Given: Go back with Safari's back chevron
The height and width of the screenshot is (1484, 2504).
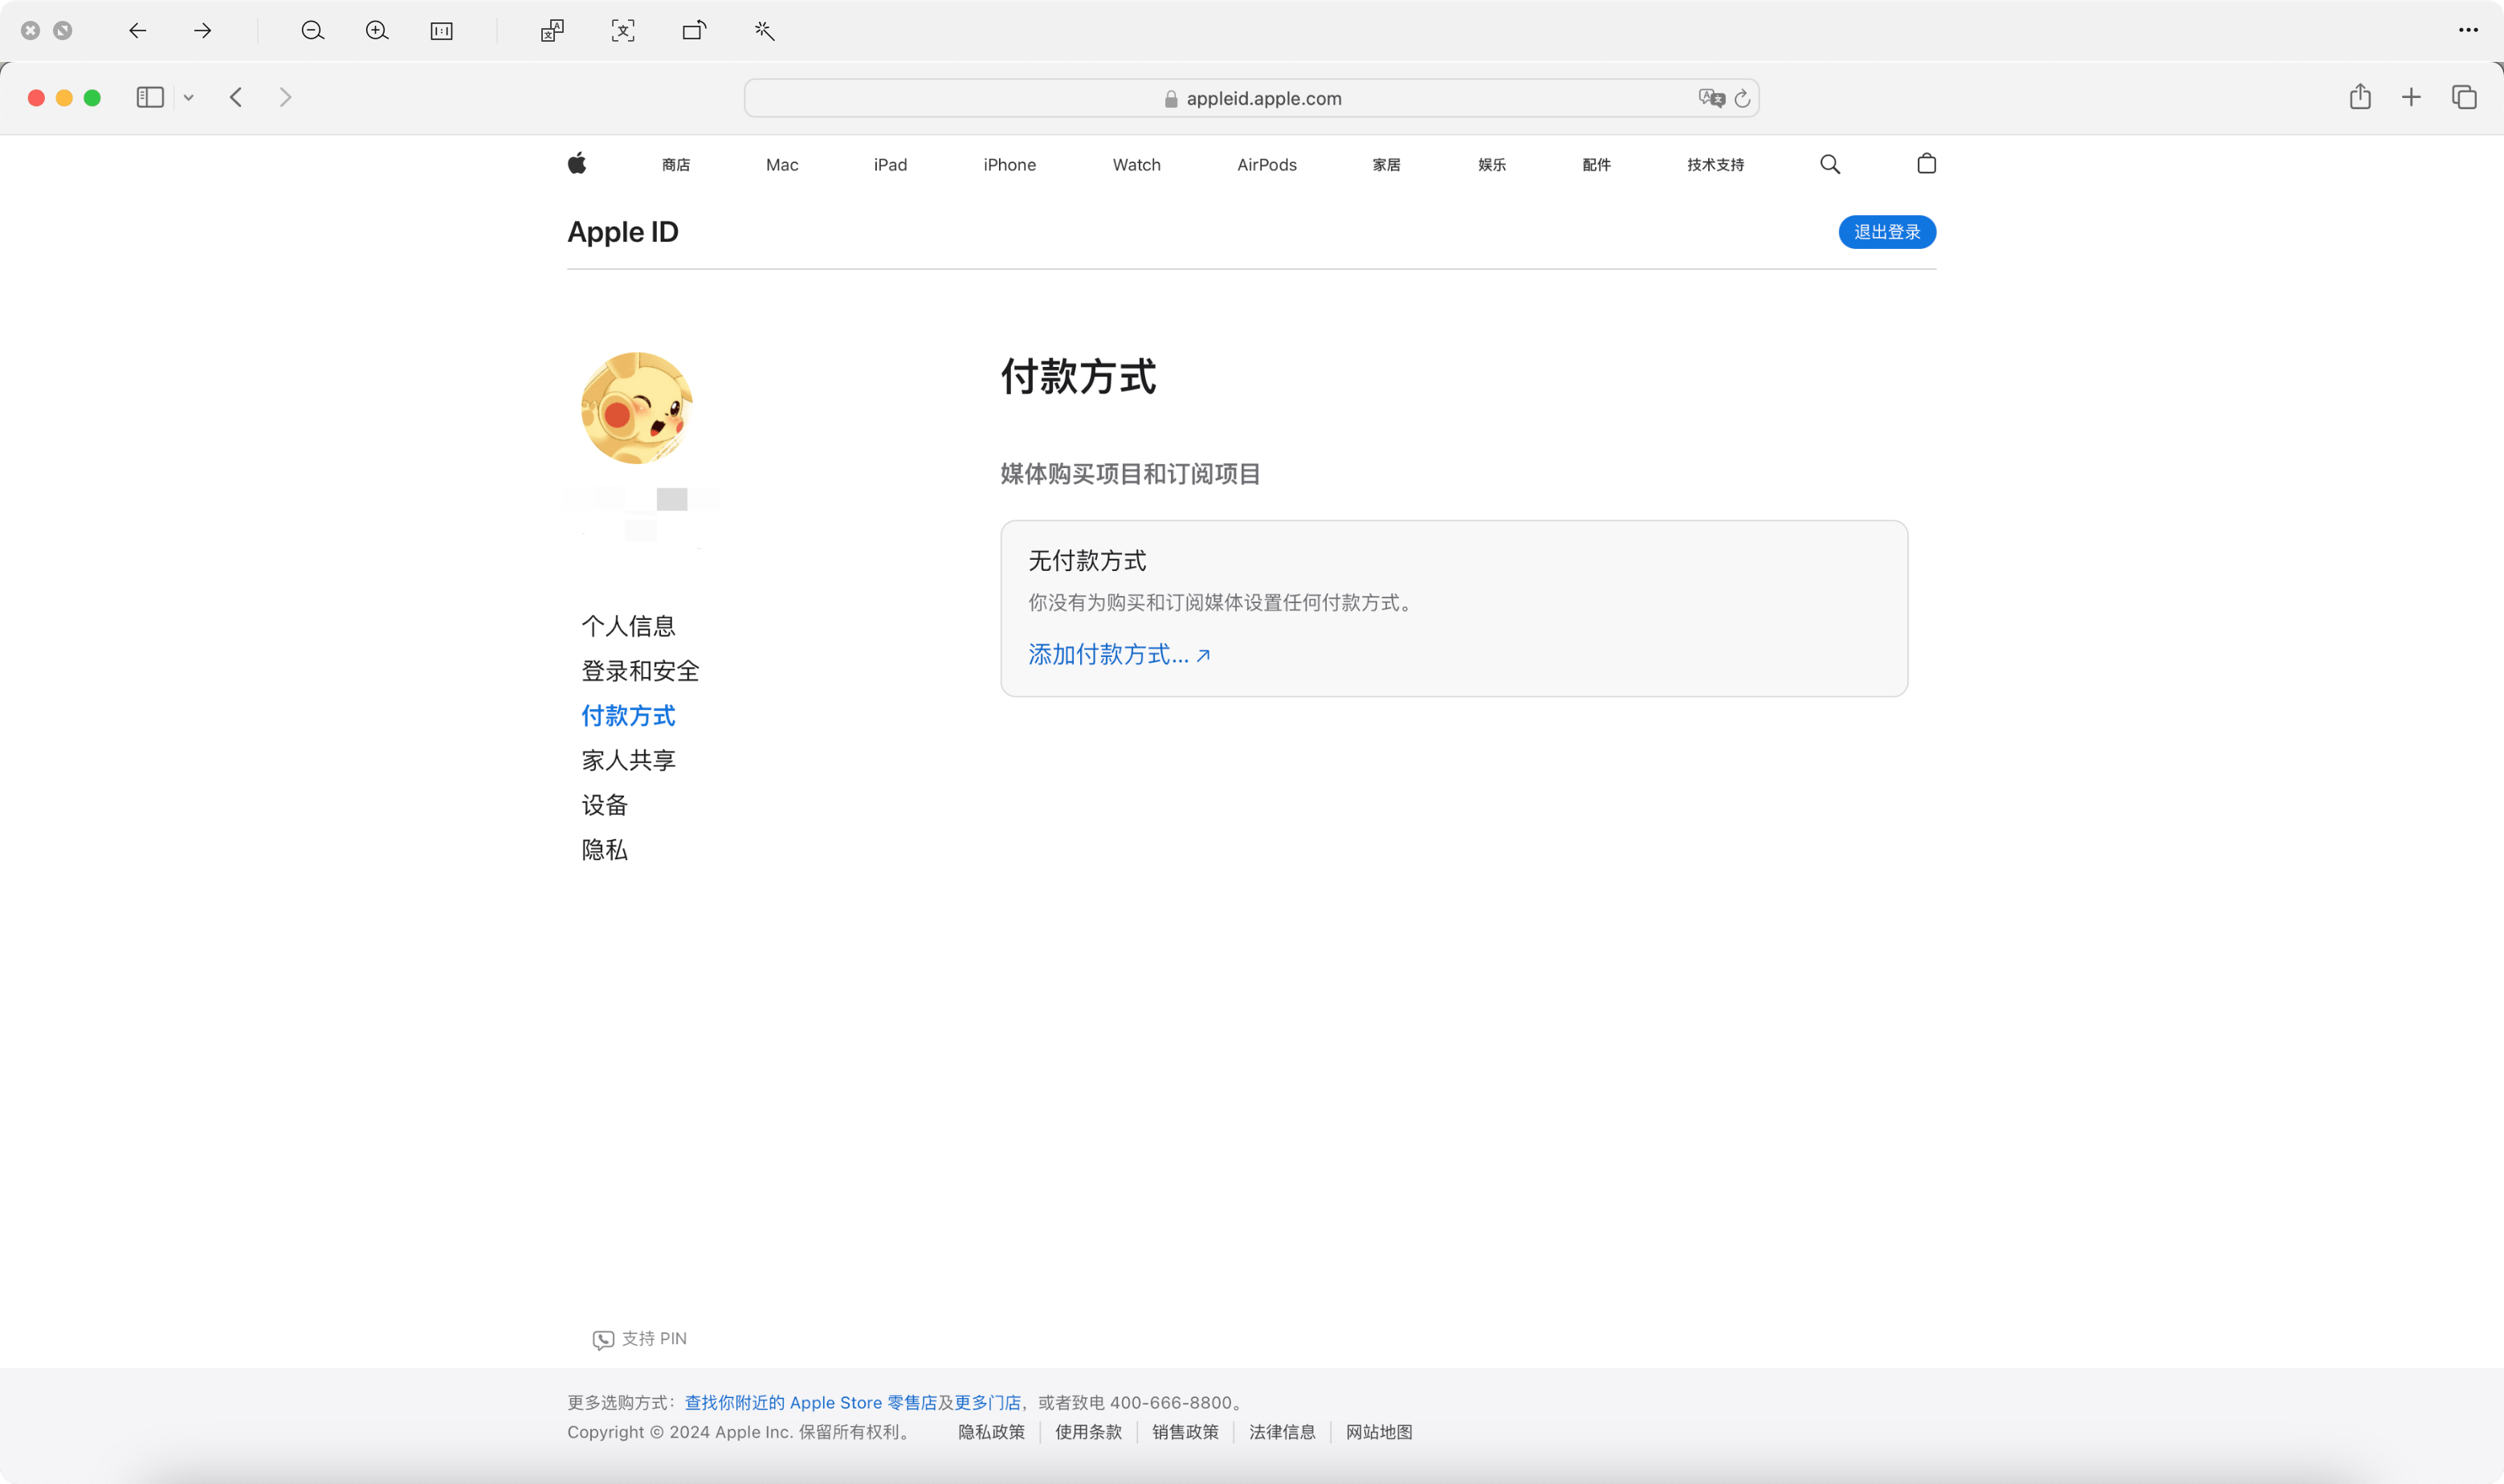Looking at the screenshot, I should (x=236, y=97).
